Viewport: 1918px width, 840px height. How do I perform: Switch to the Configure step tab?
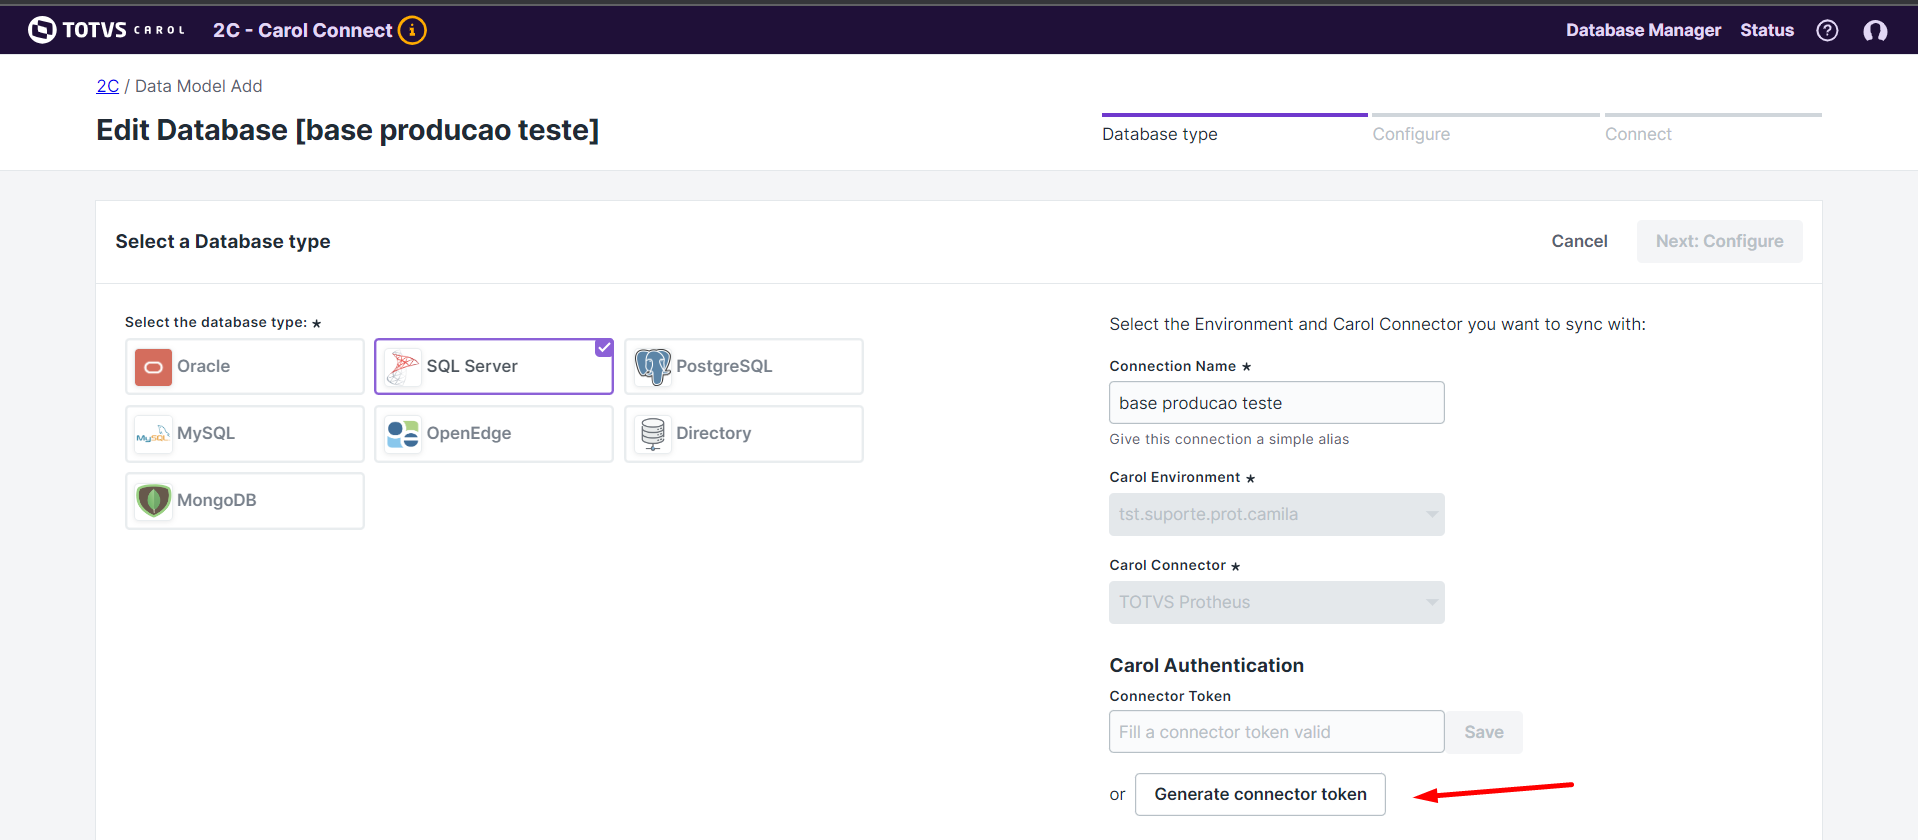(x=1410, y=134)
